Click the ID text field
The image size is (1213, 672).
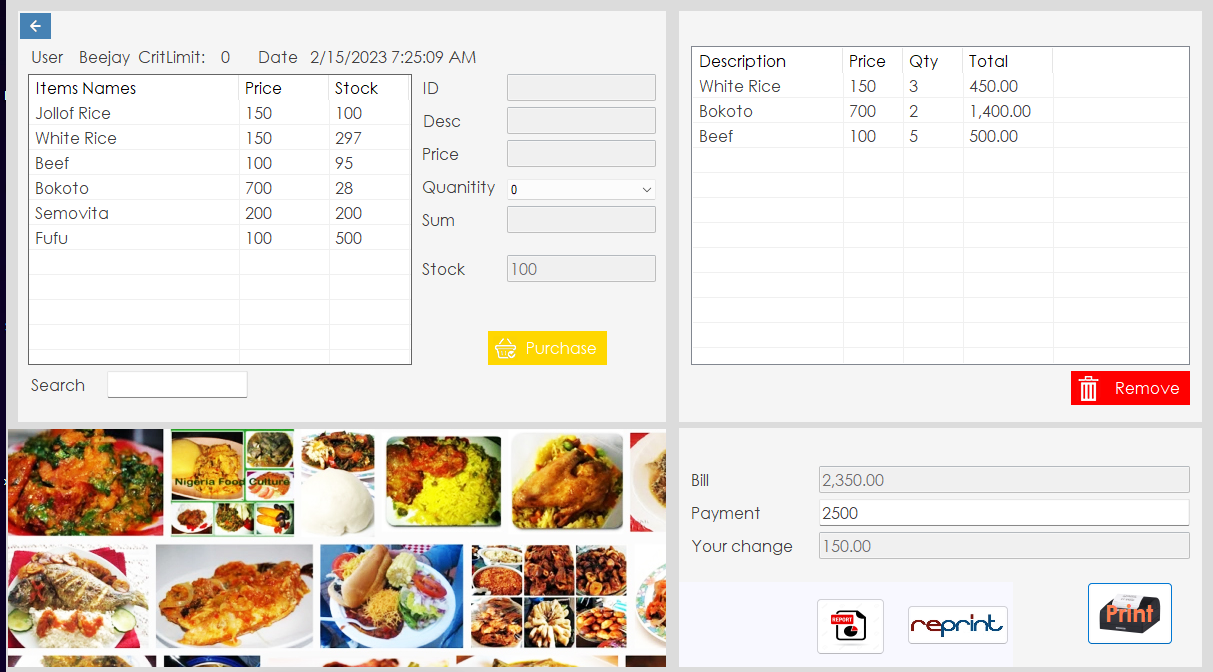tap(580, 87)
